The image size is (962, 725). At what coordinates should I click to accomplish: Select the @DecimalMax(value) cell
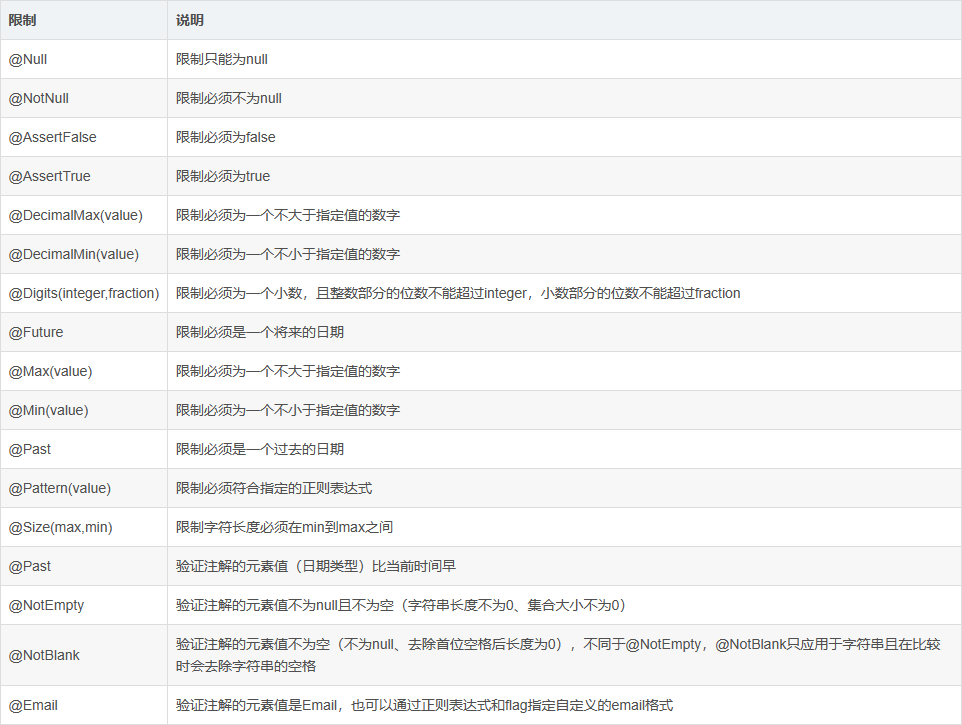pyautogui.click(x=76, y=215)
